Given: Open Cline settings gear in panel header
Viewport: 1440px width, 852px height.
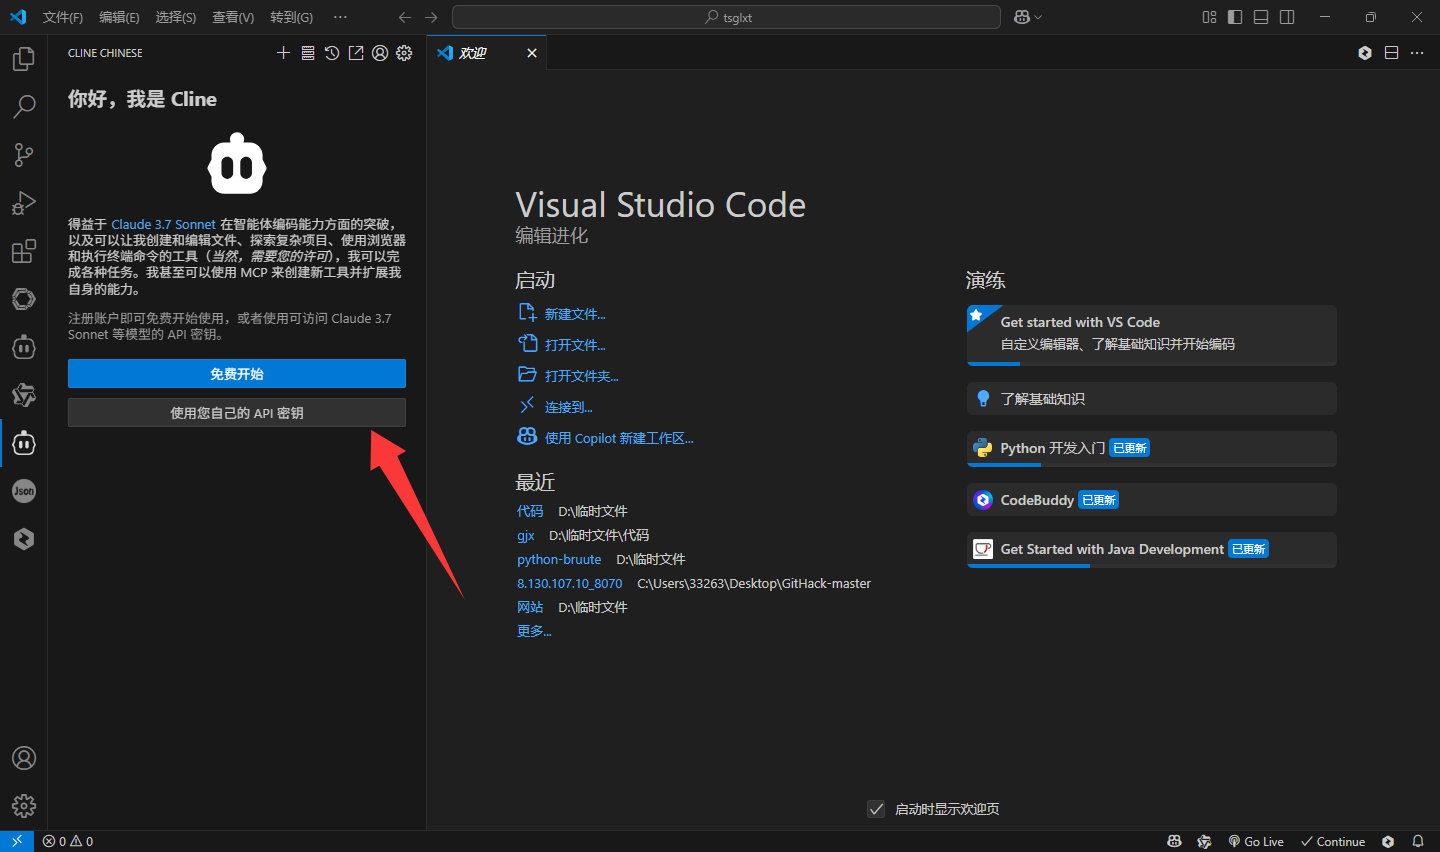Looking at the screenshot, I should click(x=404, y=53).
